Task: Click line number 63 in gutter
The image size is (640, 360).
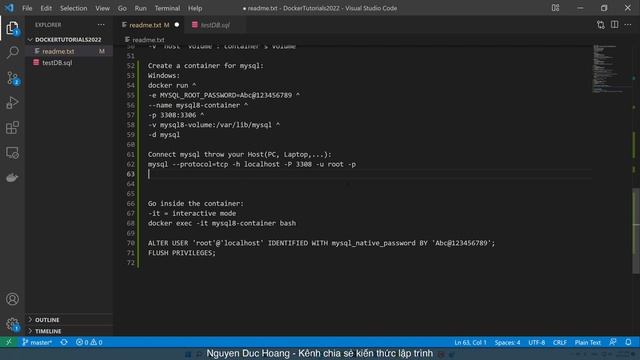Action: pyautogui.click(x=130, y=174)
